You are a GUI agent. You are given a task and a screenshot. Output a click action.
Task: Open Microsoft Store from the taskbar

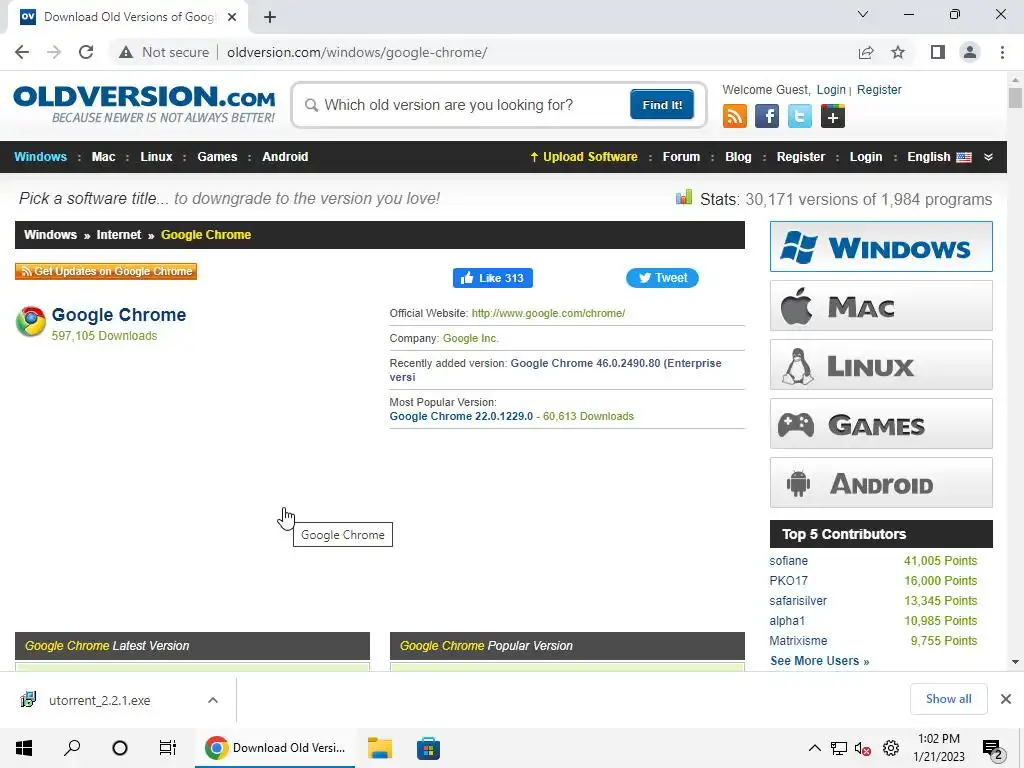tap(428, 748)
